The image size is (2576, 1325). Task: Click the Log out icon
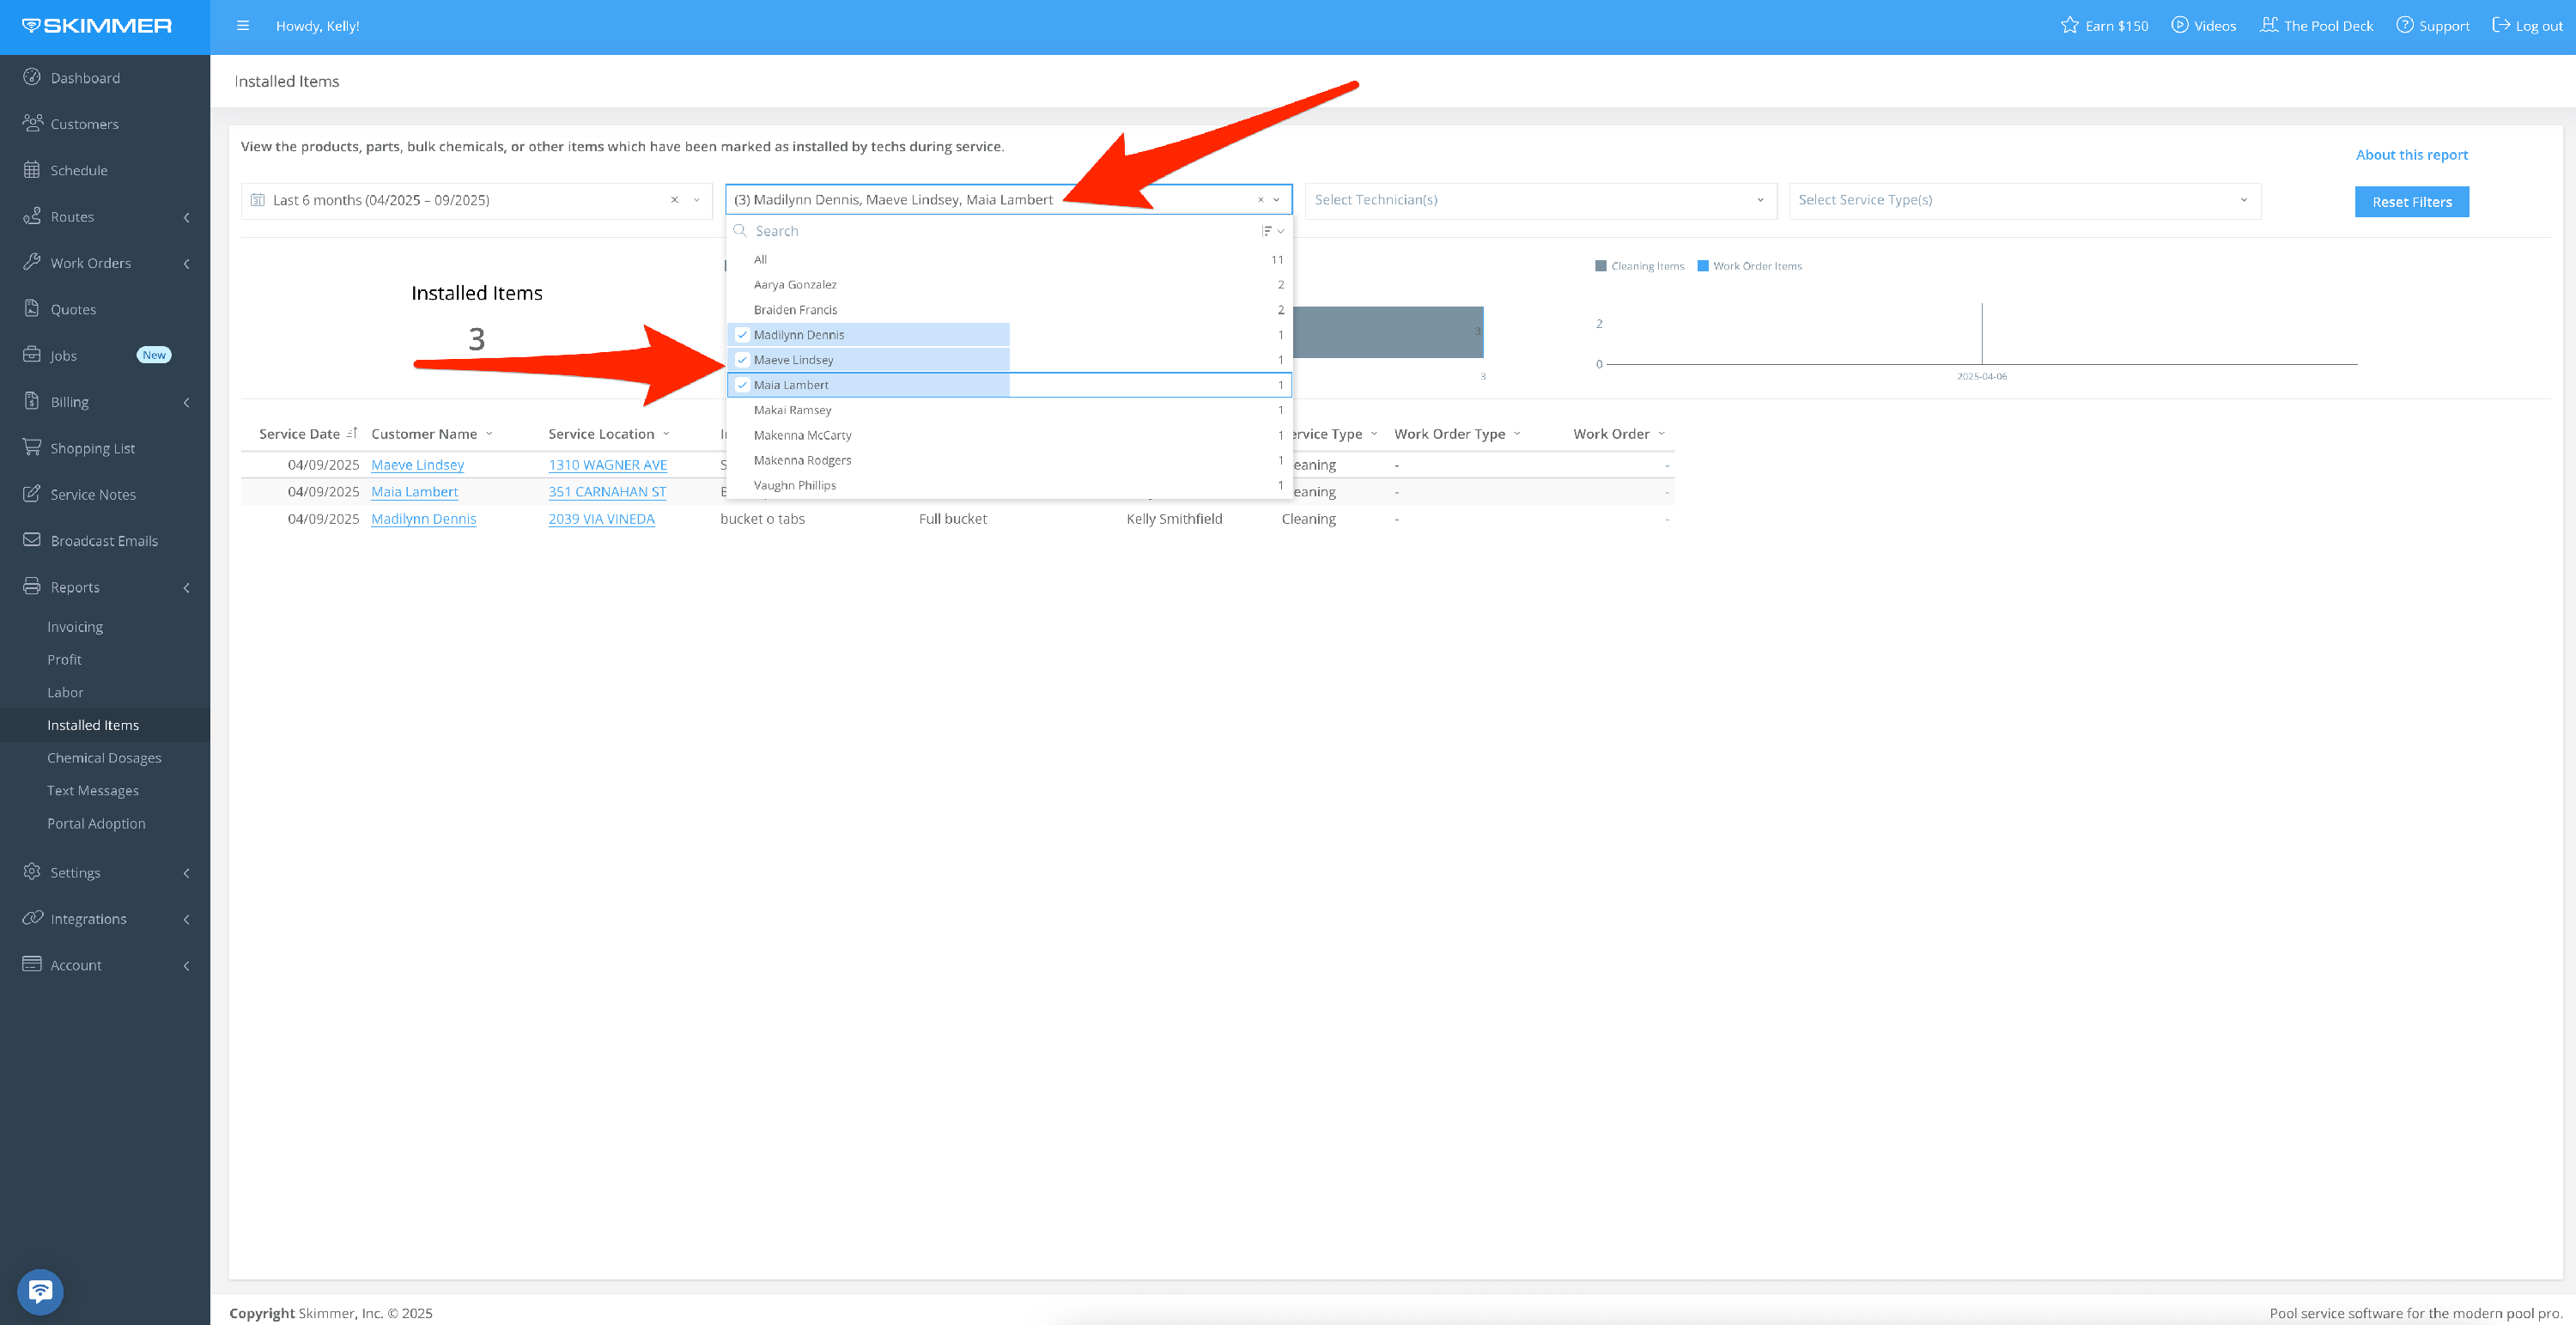click(2500, 25)
